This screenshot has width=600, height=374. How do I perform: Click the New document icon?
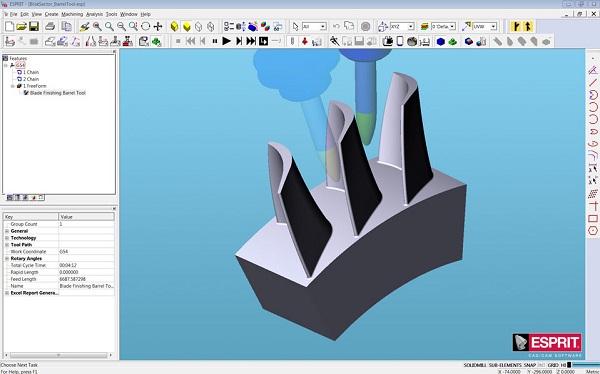[x=10, y=26]
